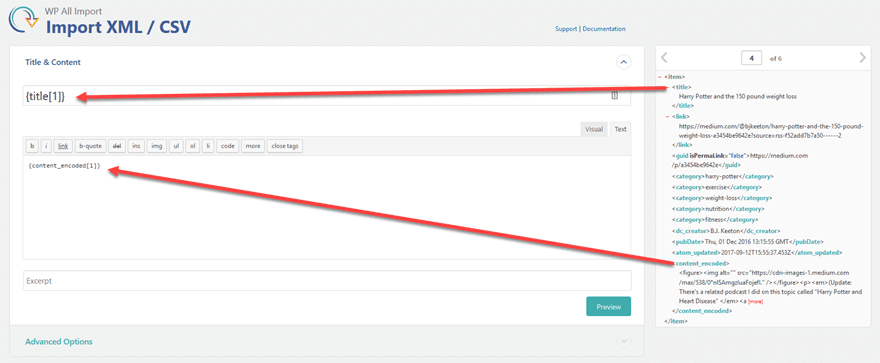The height and width of the screenshot is (363, 880).
Task: Switch to the Text editor tab
Action: coord(620,129)
